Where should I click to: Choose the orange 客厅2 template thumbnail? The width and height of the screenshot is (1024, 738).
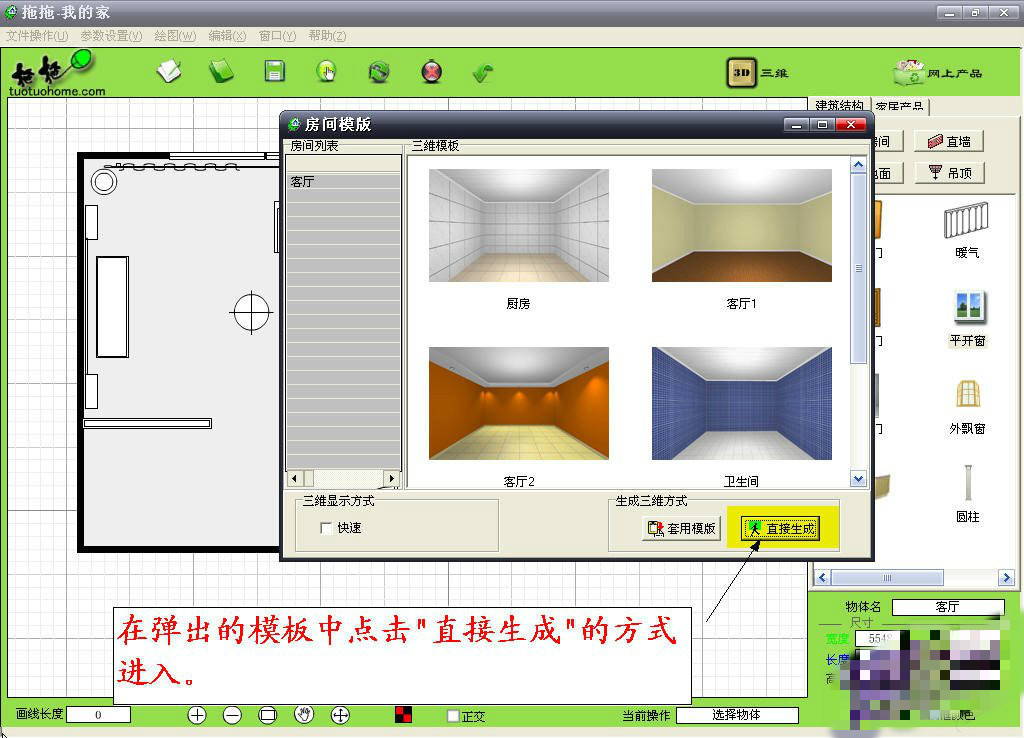tap(519, 403)
